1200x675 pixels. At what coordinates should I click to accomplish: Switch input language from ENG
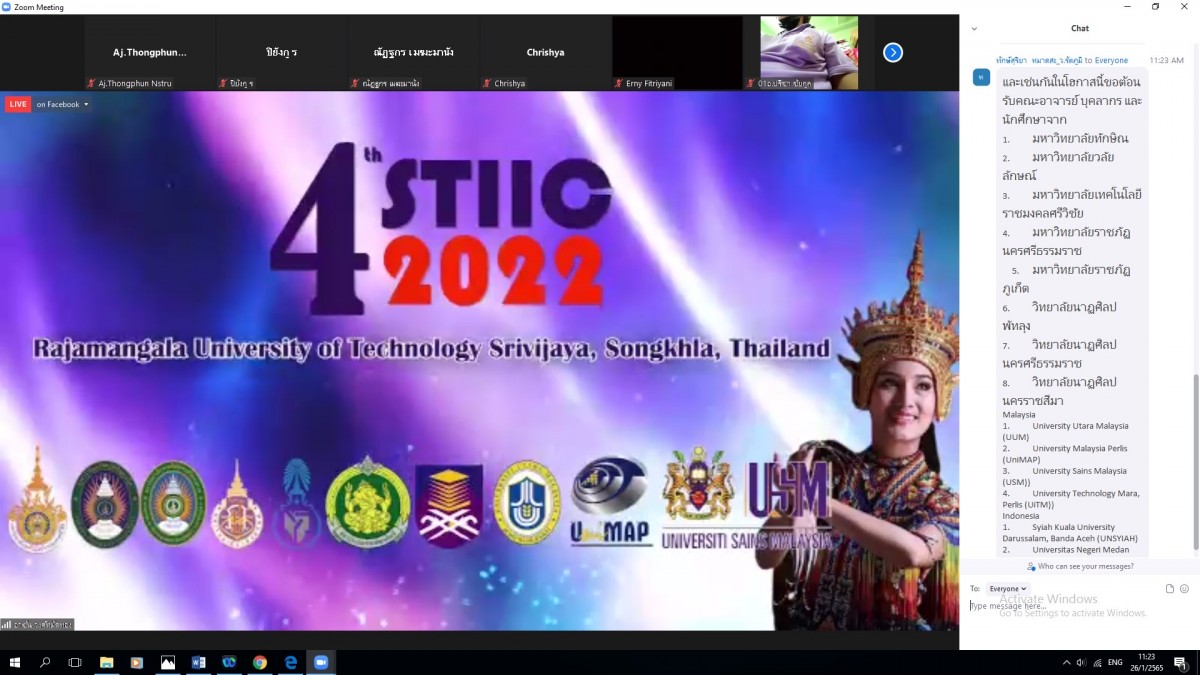point(1115,662)
